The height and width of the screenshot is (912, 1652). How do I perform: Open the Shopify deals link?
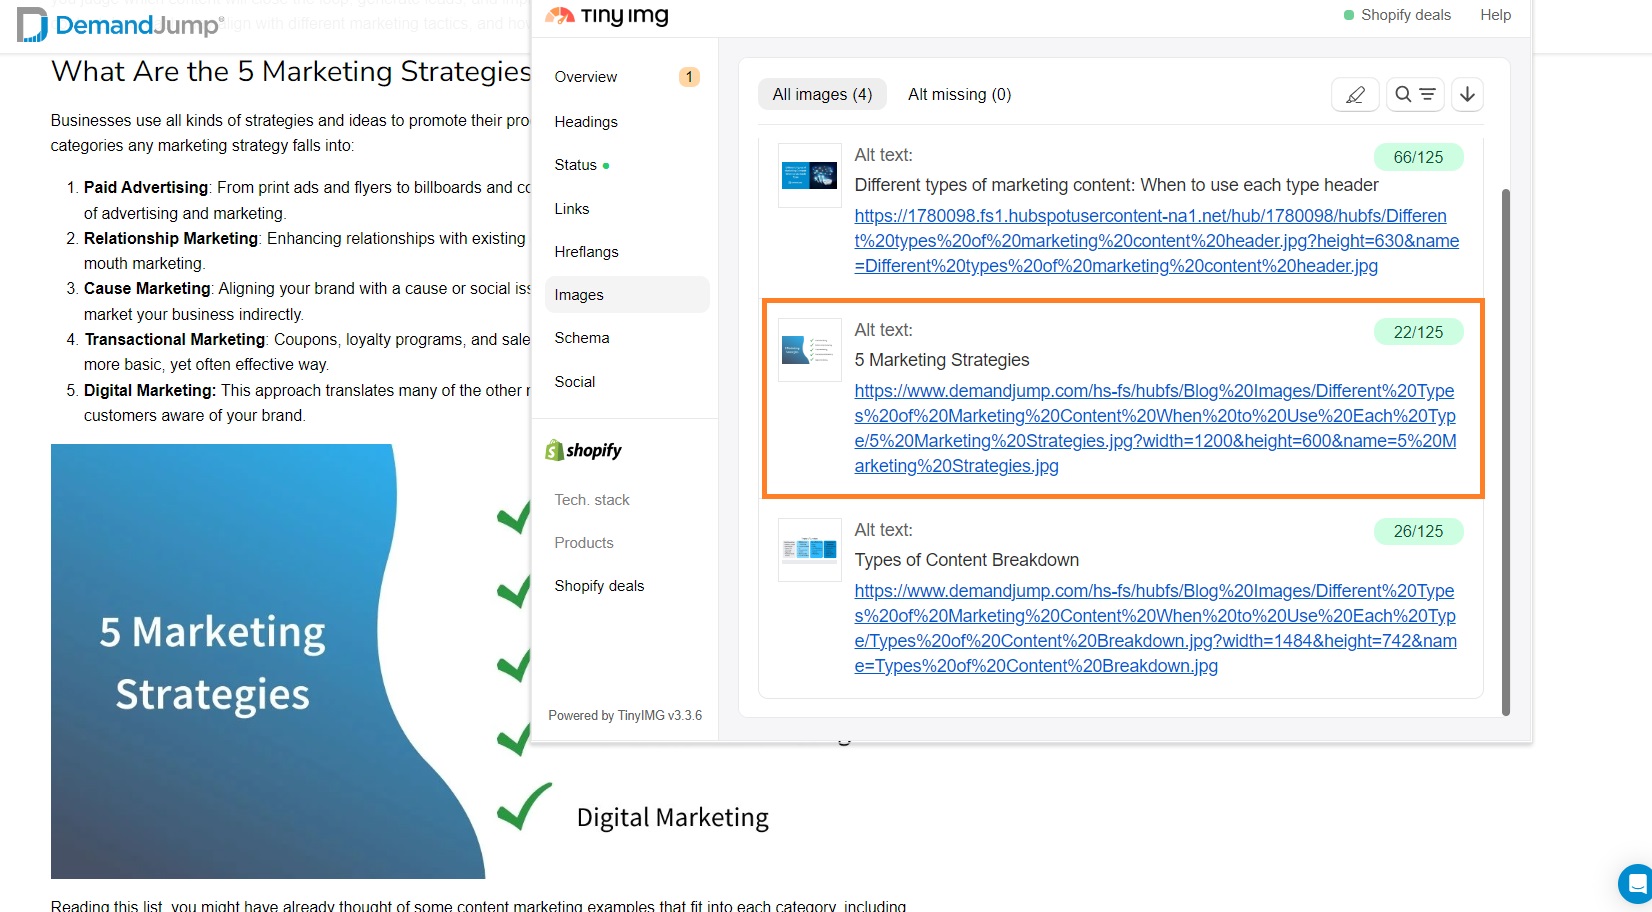click(598, 585)
